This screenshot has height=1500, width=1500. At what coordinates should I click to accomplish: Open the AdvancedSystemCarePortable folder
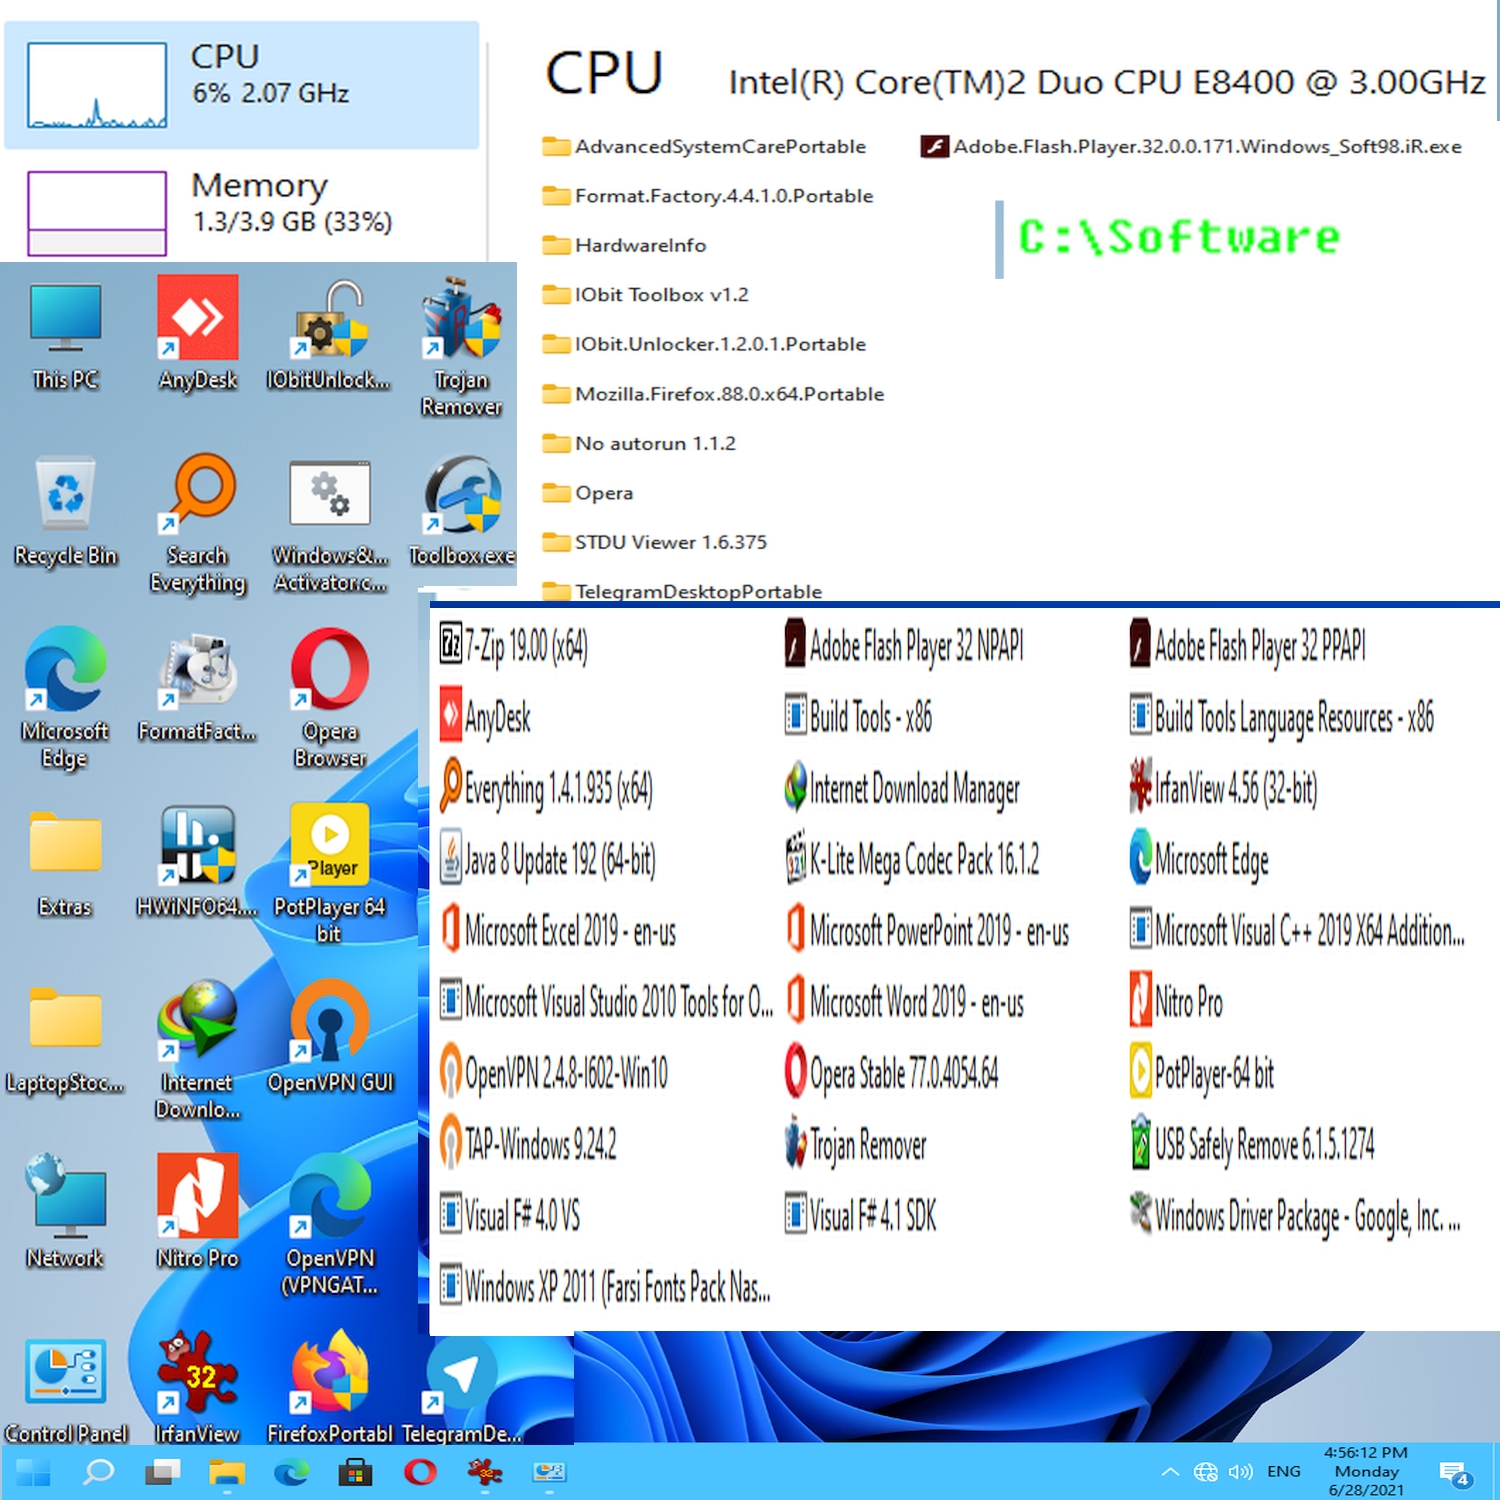705,147
